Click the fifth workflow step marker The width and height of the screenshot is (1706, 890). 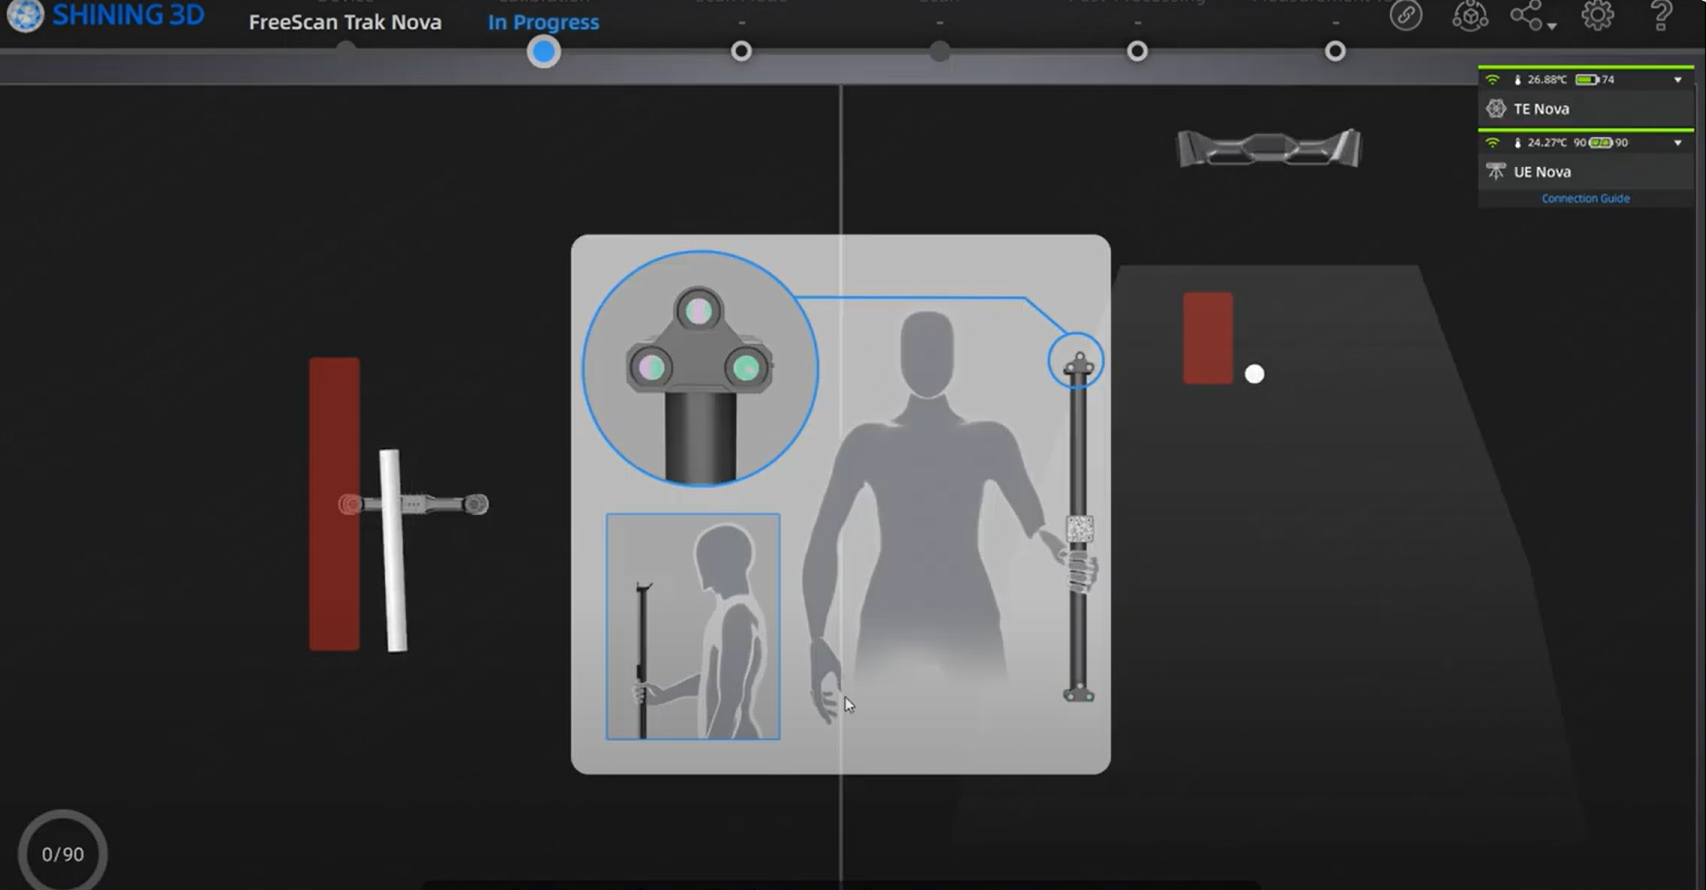pyautogui.click(x=1137, y=50)
